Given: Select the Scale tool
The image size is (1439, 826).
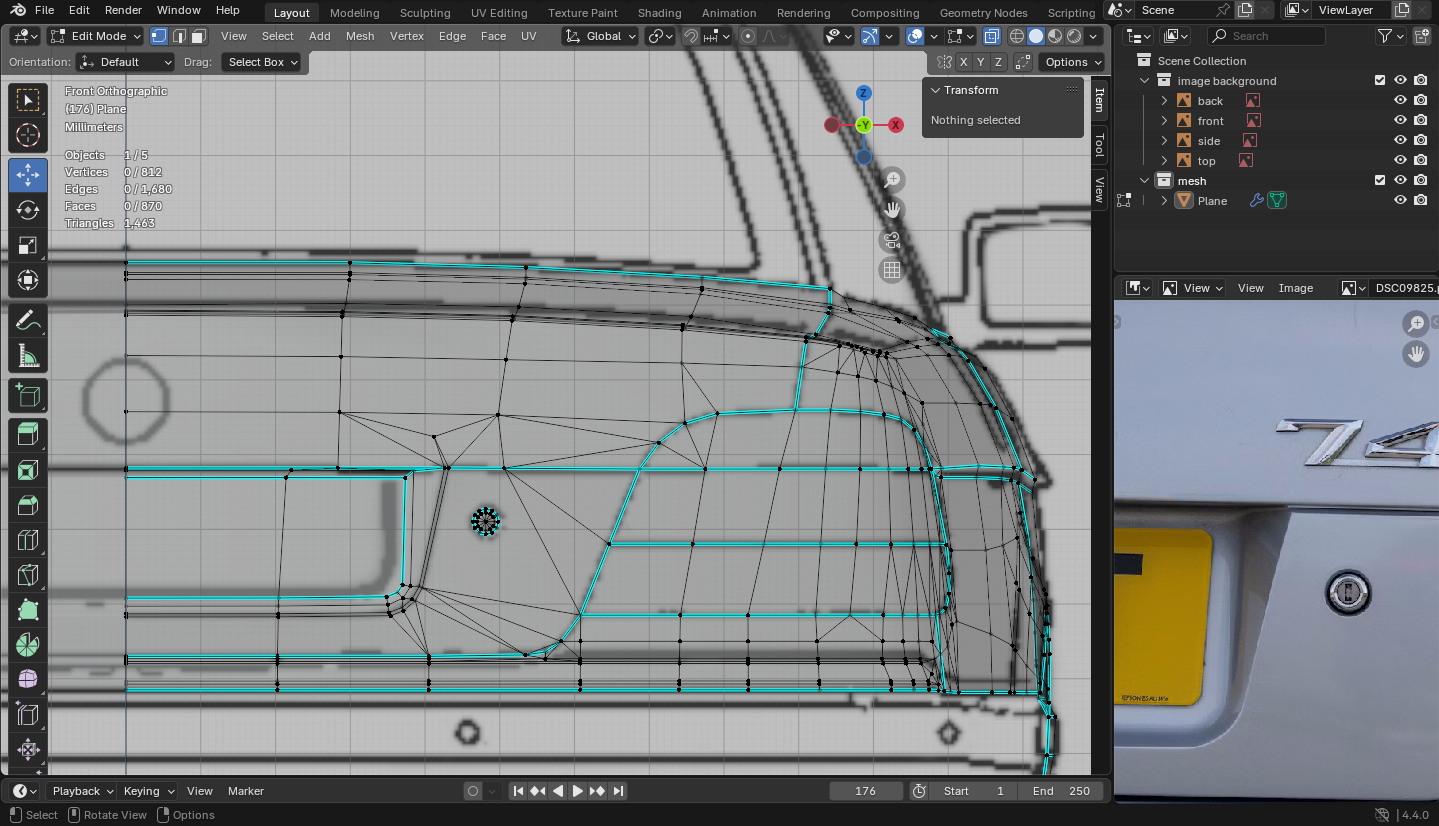Looking at the screenshot, I should pyautogui.click(x=28, y=245).
